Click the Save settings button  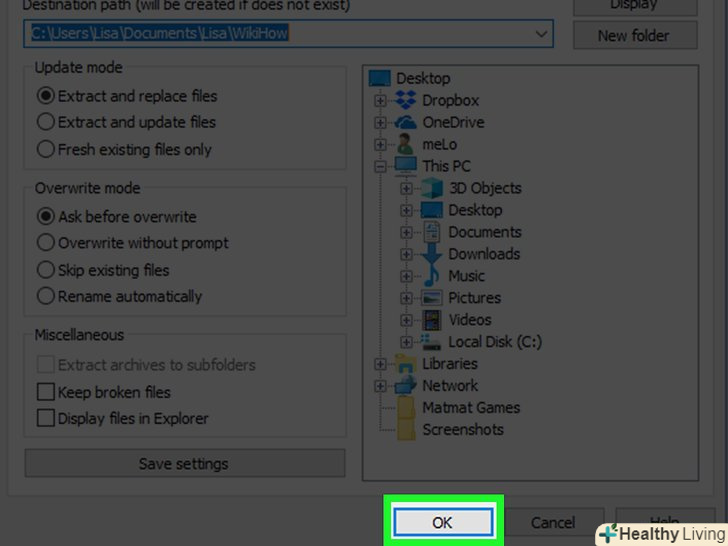(x=184, y=463)
